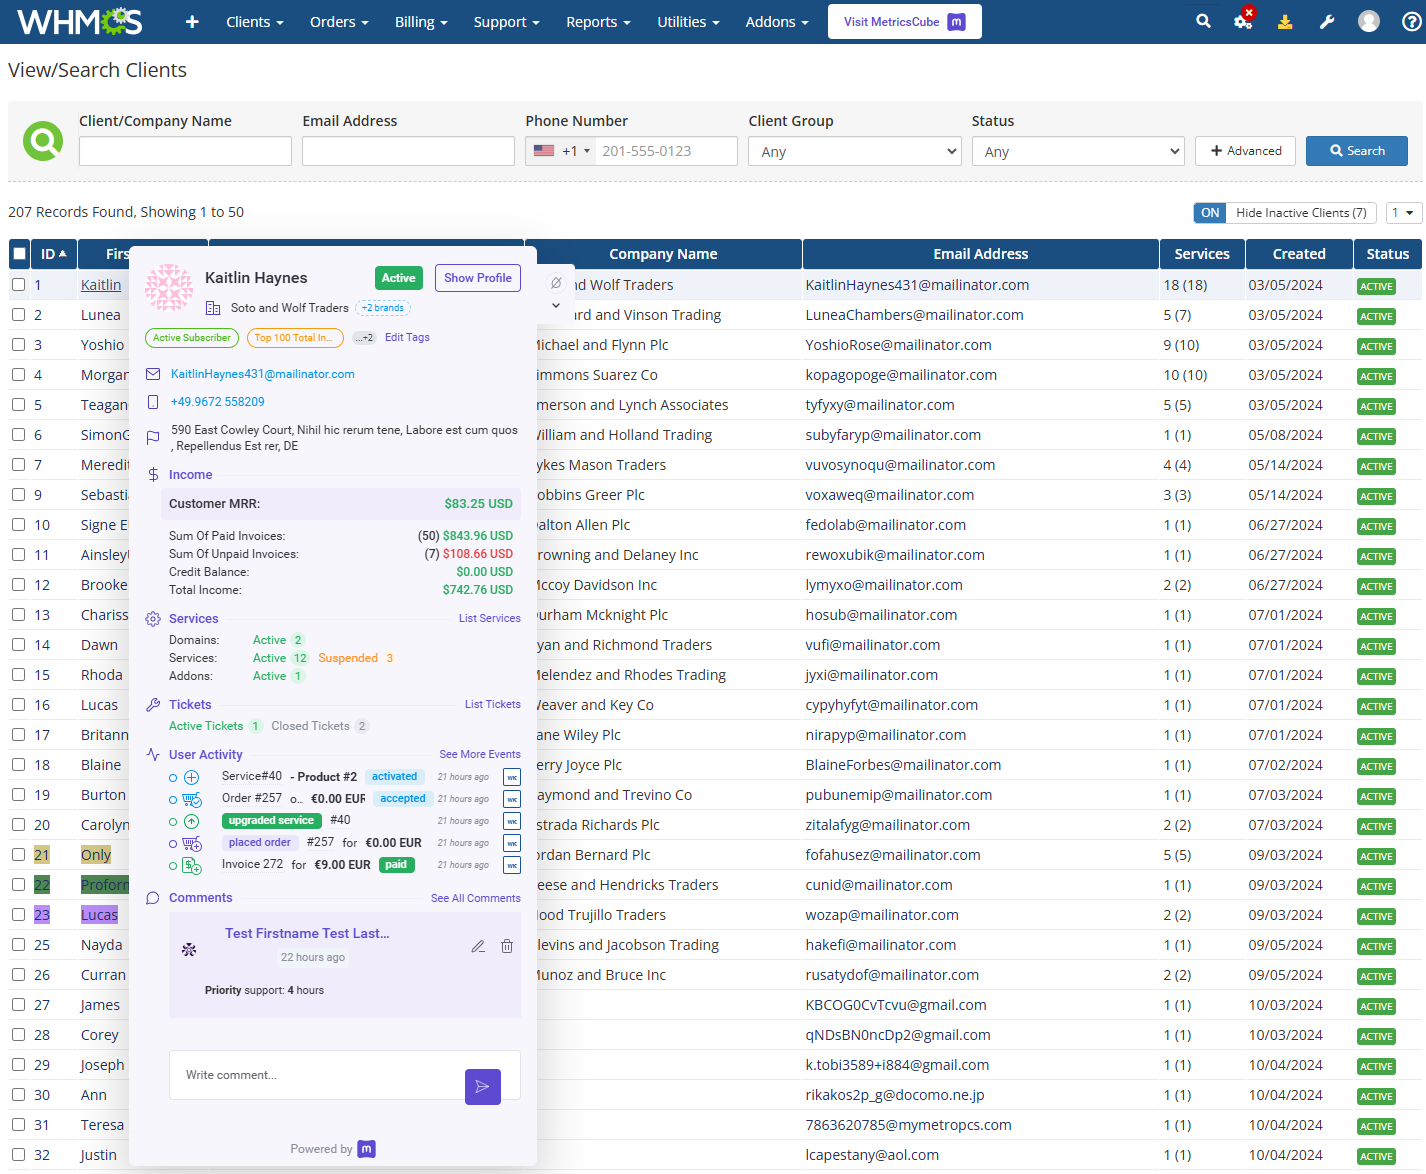
Task: Open the Billing menu
Action: pyautogui.click(x=420, y=21)
